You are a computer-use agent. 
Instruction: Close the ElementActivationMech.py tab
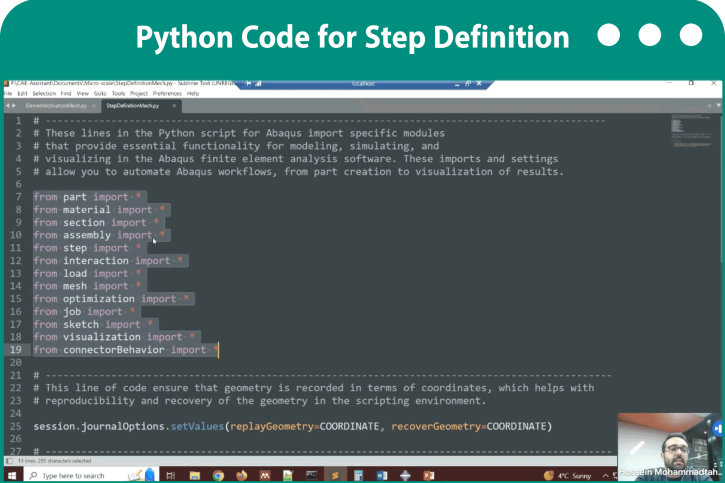click(x=94, y=106)
